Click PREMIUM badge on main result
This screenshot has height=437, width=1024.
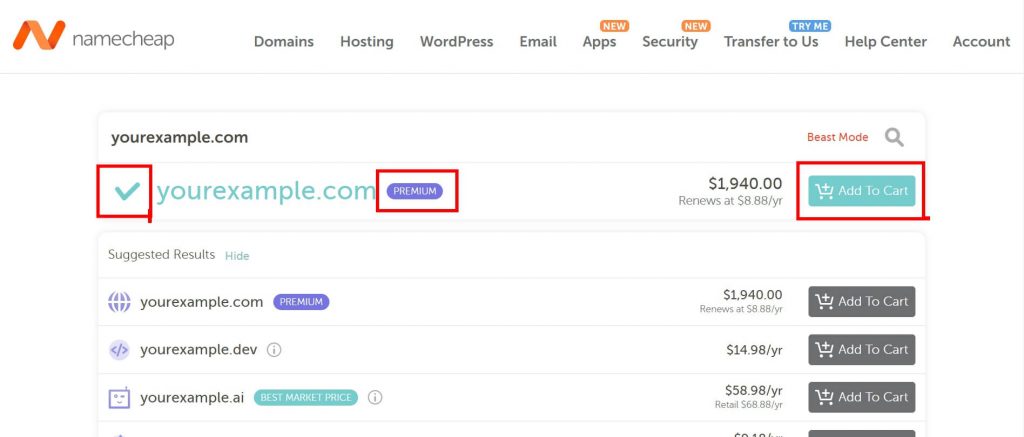pyautogui.click(x=415, y=191)
